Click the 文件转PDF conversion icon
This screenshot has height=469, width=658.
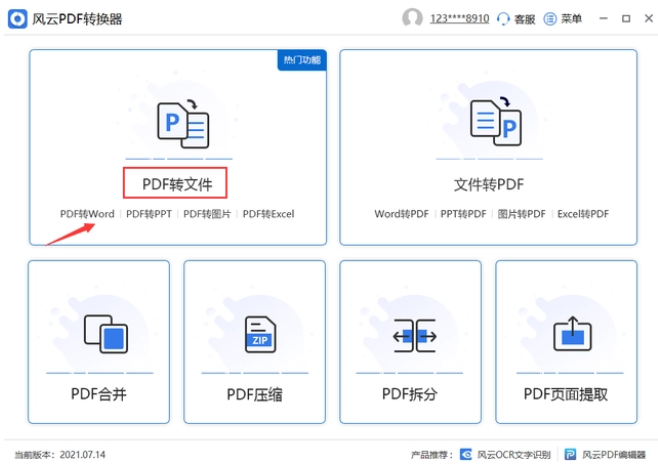click(x=496, y=121)
